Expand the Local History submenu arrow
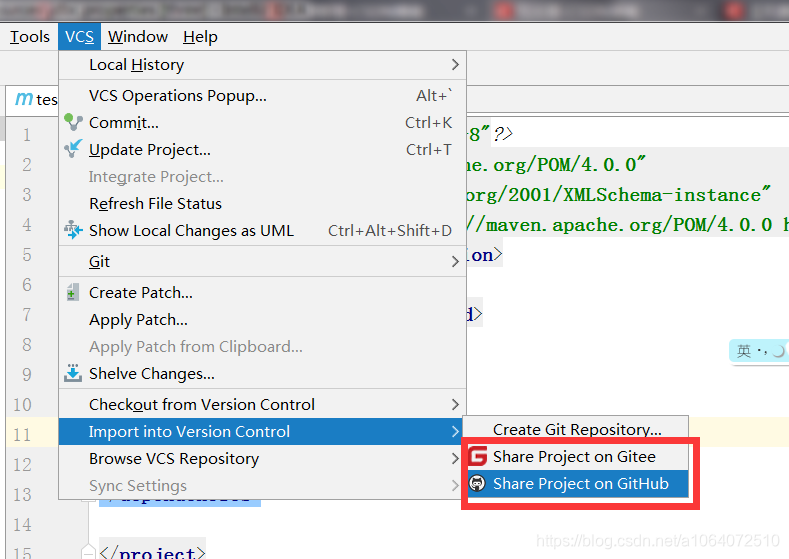Image resolution: width=789 pixels, height=559 pixels. [x=455, y=64]
